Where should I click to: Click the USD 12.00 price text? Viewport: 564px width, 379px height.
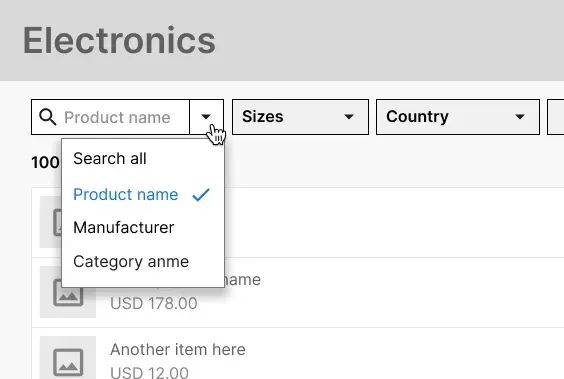[149, 373]
